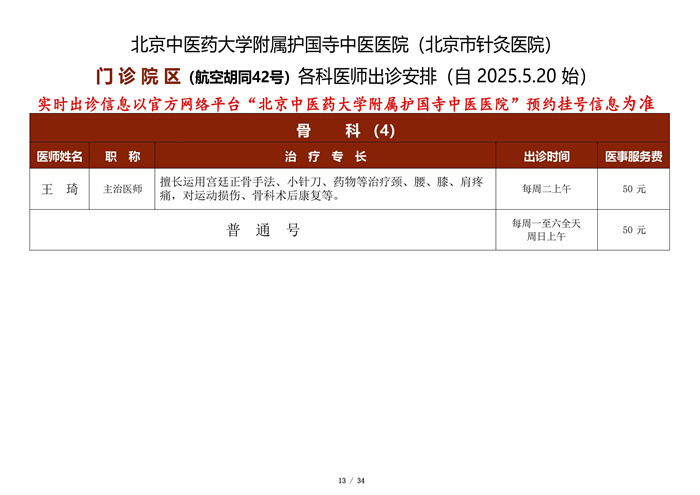
Task: Click the 50 元 fee in 普通号 row
Action: [x=634, y=230]
